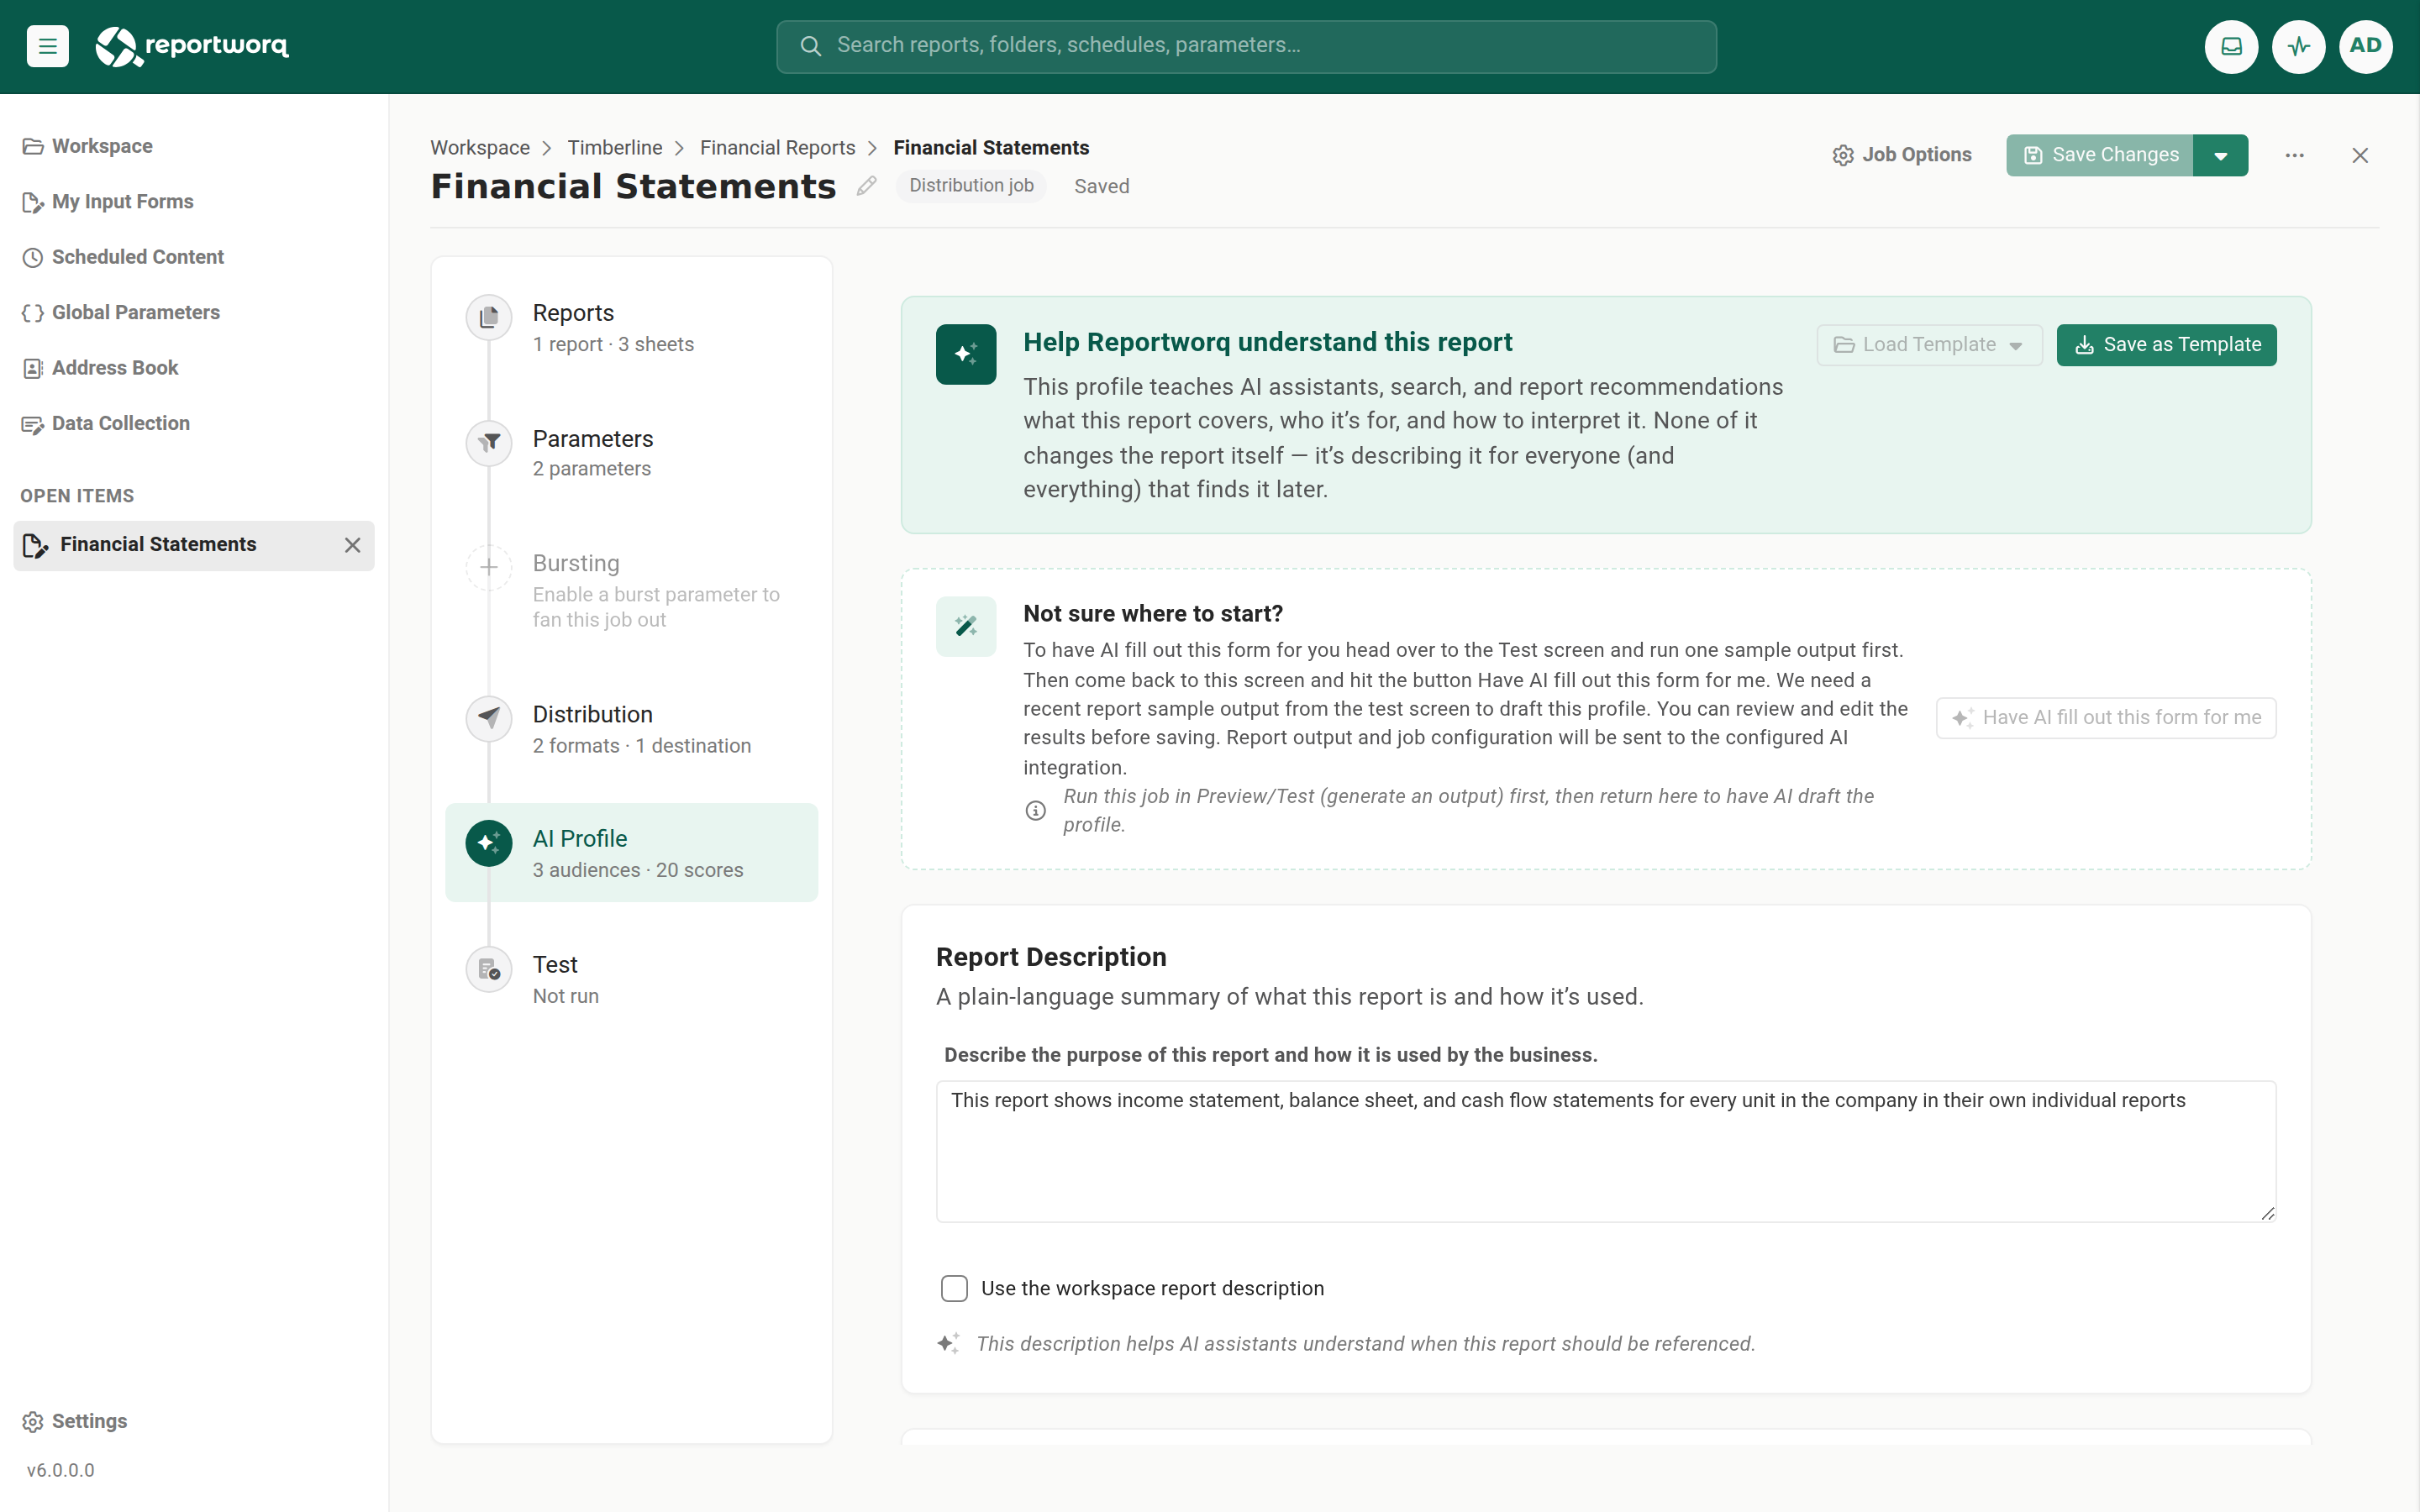Image resolution: width=2420 pixels, height=1512 pixels.
Task: Click the search magnifier icon
Action: [x=811, y=46]
